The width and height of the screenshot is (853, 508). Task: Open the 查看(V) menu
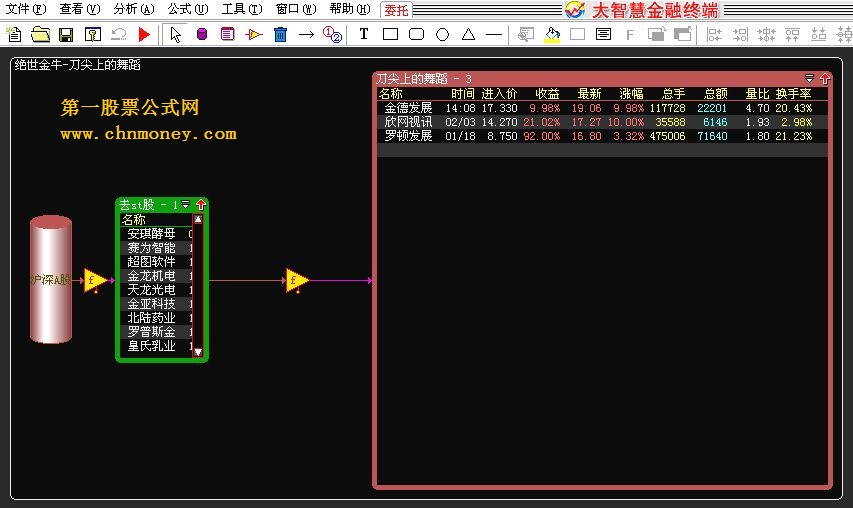click(x=79, y=9)
